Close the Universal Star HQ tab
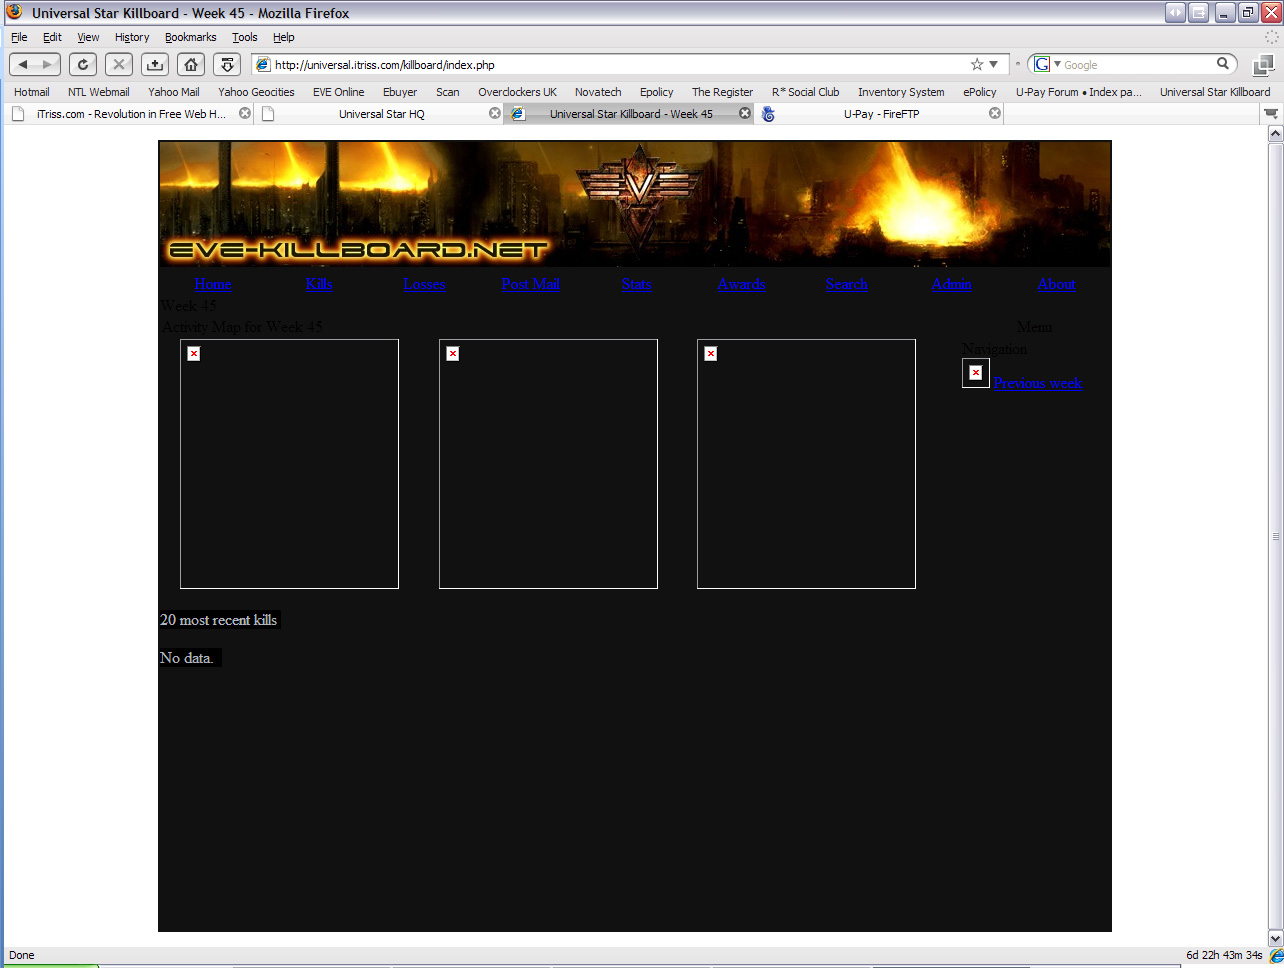The height and width of the screenshot is (968, 1284). click(x=495, y=113)
